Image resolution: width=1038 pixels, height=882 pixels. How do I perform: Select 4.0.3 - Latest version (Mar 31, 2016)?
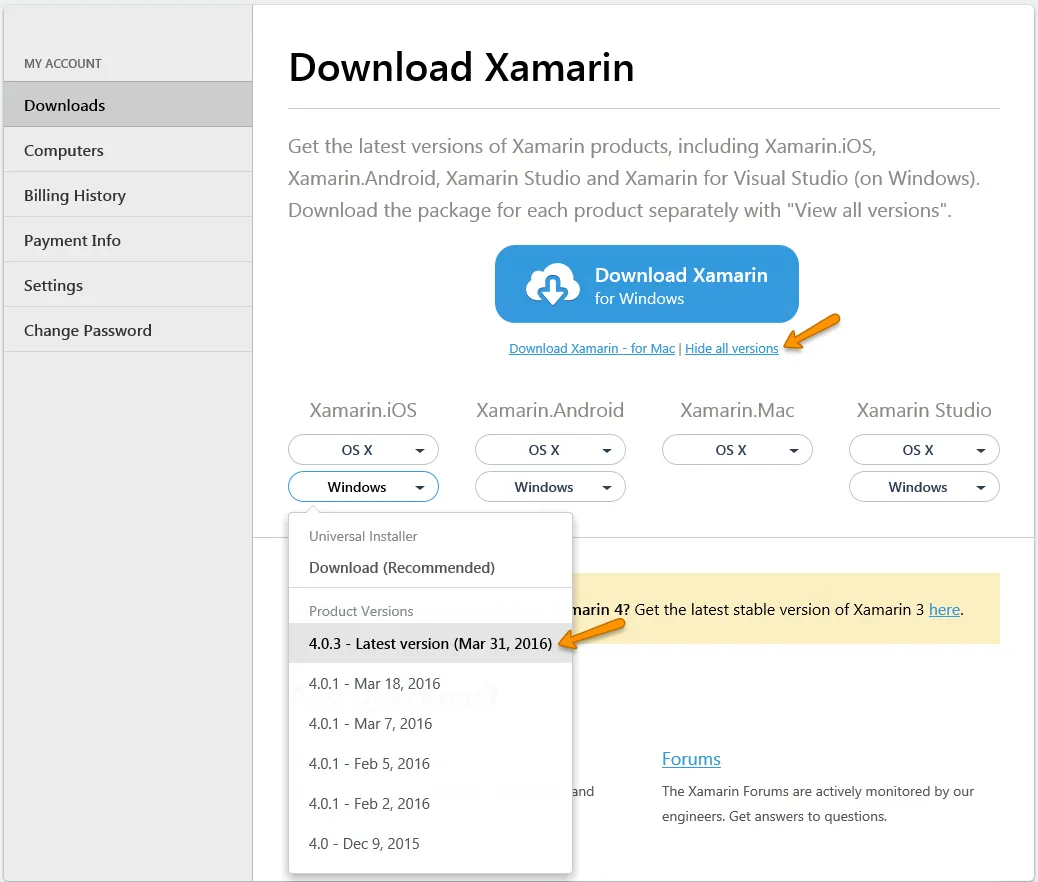[x=430, y=644]
